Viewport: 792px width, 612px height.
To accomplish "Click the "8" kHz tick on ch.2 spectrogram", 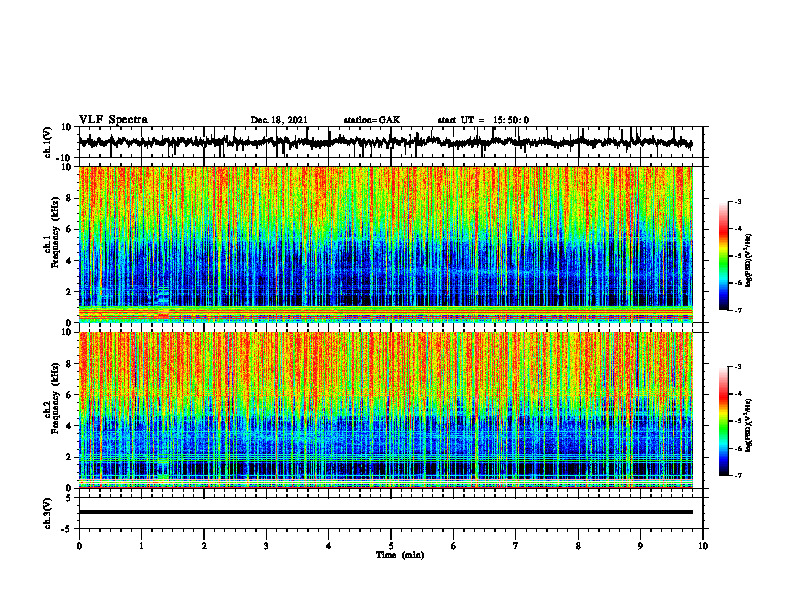I will 69,364.
